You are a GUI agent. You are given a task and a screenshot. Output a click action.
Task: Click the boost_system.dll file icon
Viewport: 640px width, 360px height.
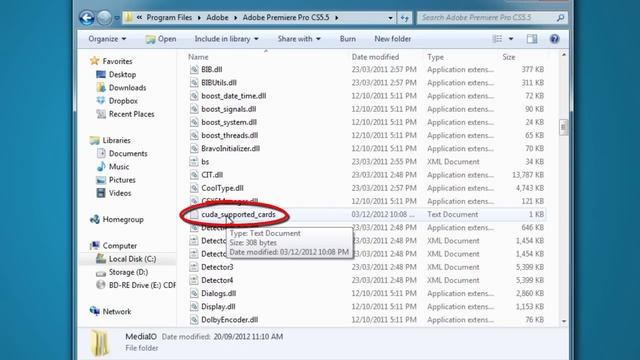194,122
